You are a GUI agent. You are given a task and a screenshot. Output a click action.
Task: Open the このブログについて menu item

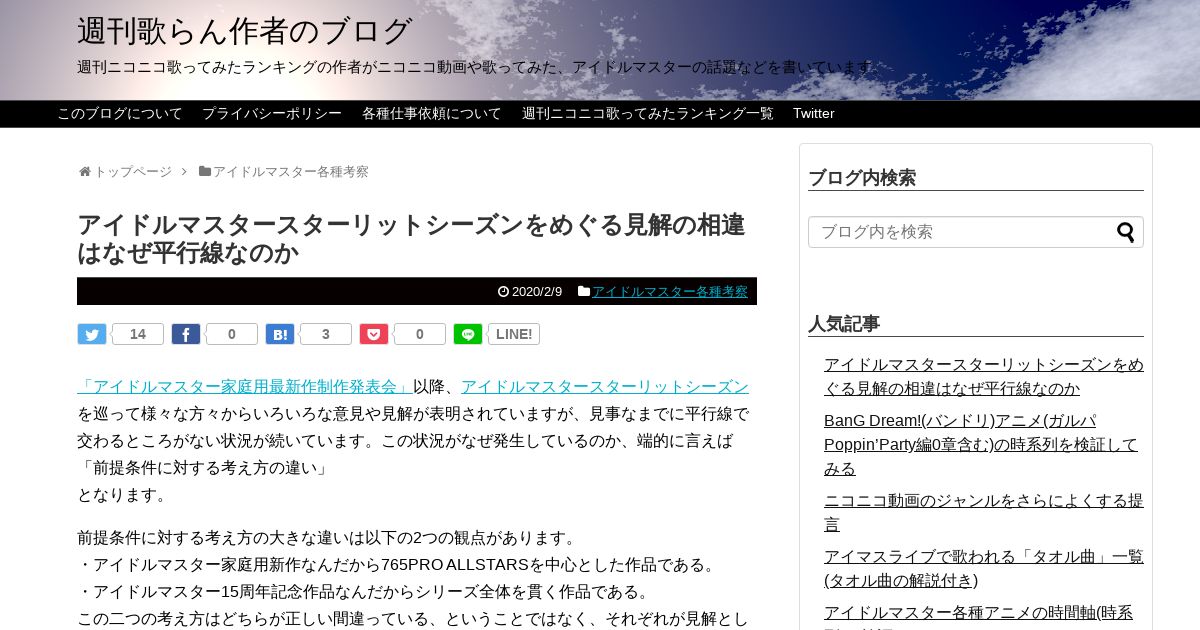click(x=120, y=113)
